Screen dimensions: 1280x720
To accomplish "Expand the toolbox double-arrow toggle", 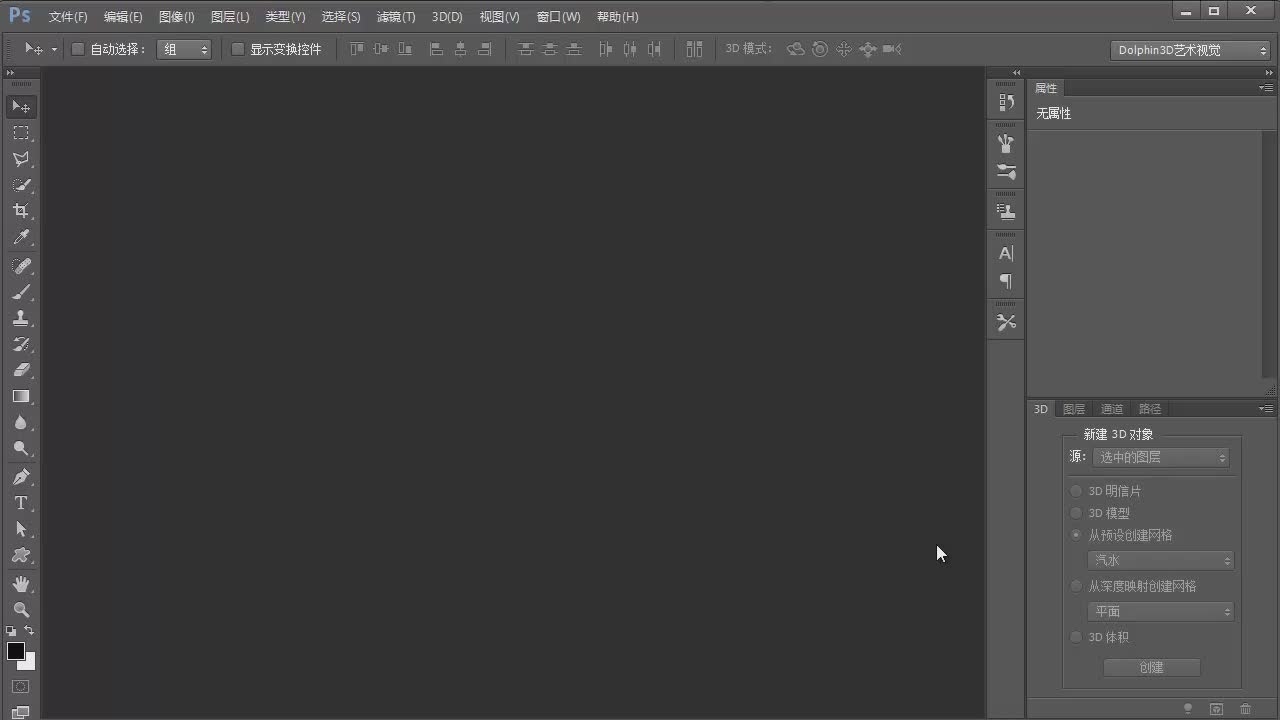I will 11,73.
